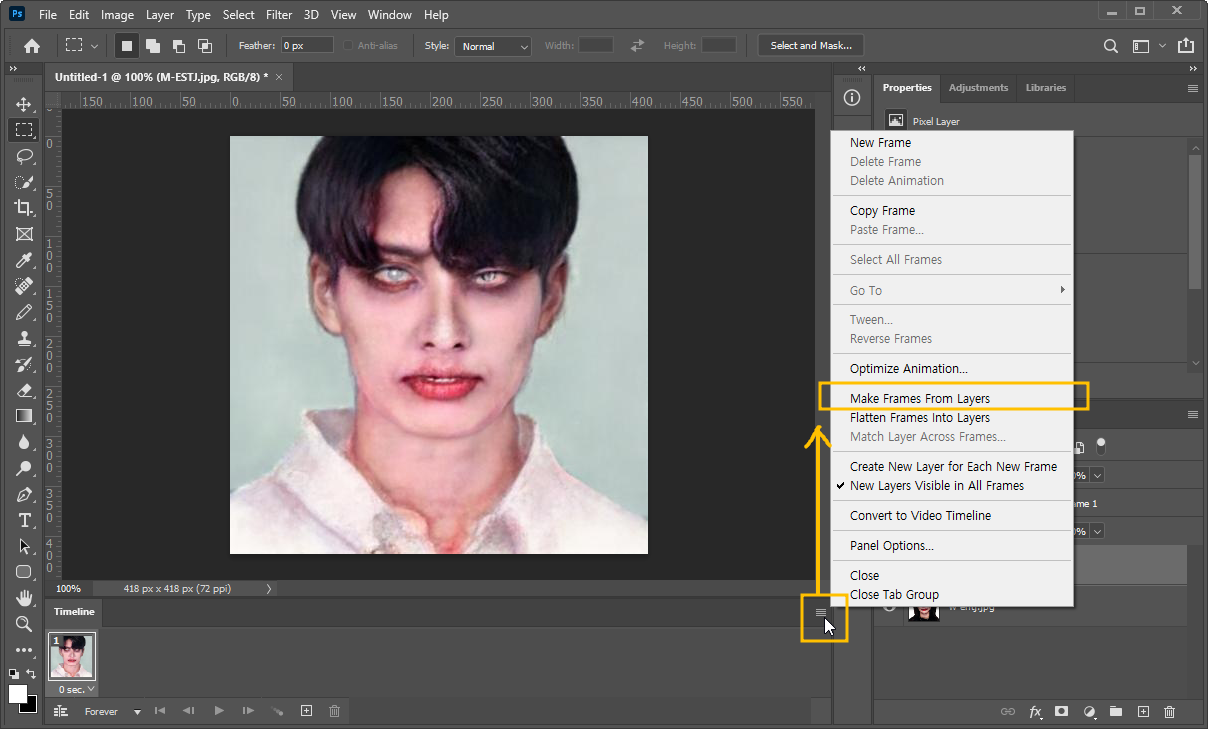The height and width of the screenshot is (729, 1208).
Task: Switch to the Adjustments tab
Action: [x=978, y=87]
